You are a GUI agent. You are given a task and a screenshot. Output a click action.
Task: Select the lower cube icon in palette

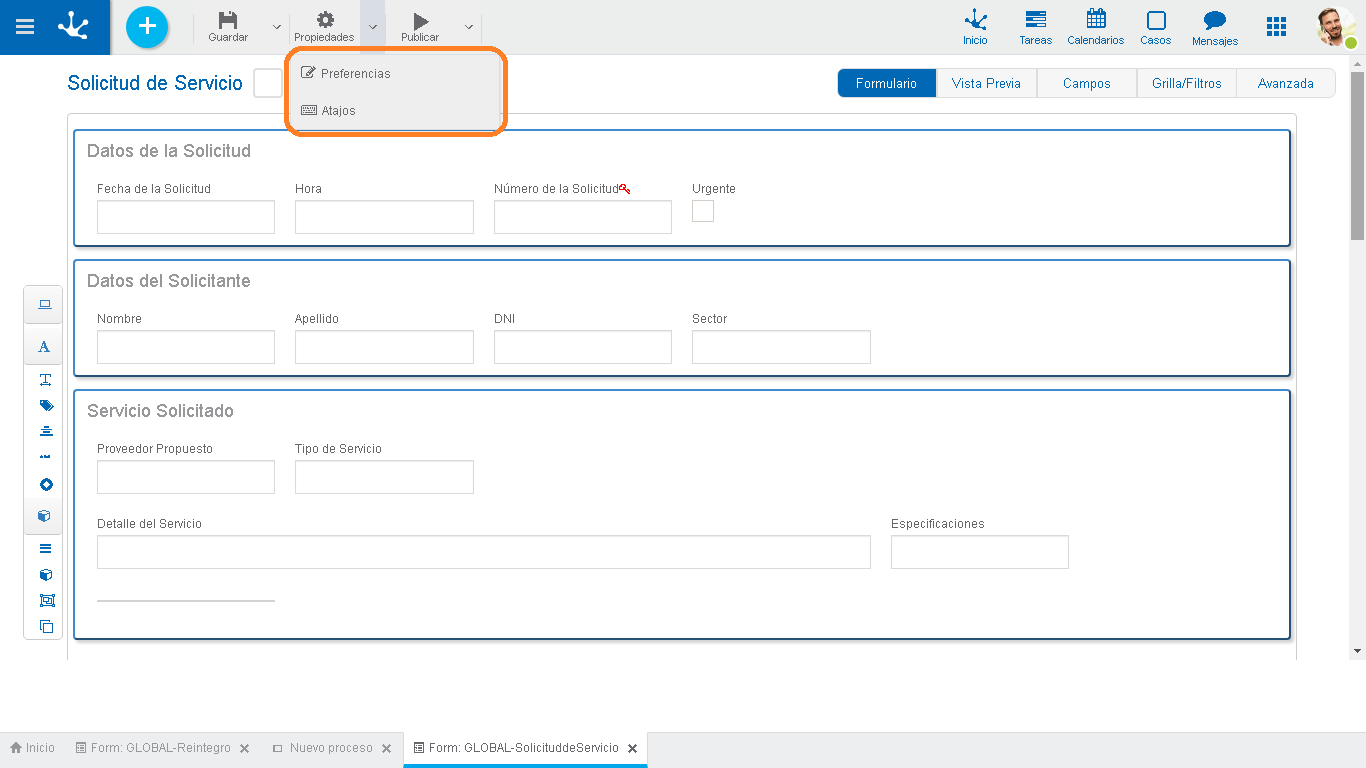45,575
